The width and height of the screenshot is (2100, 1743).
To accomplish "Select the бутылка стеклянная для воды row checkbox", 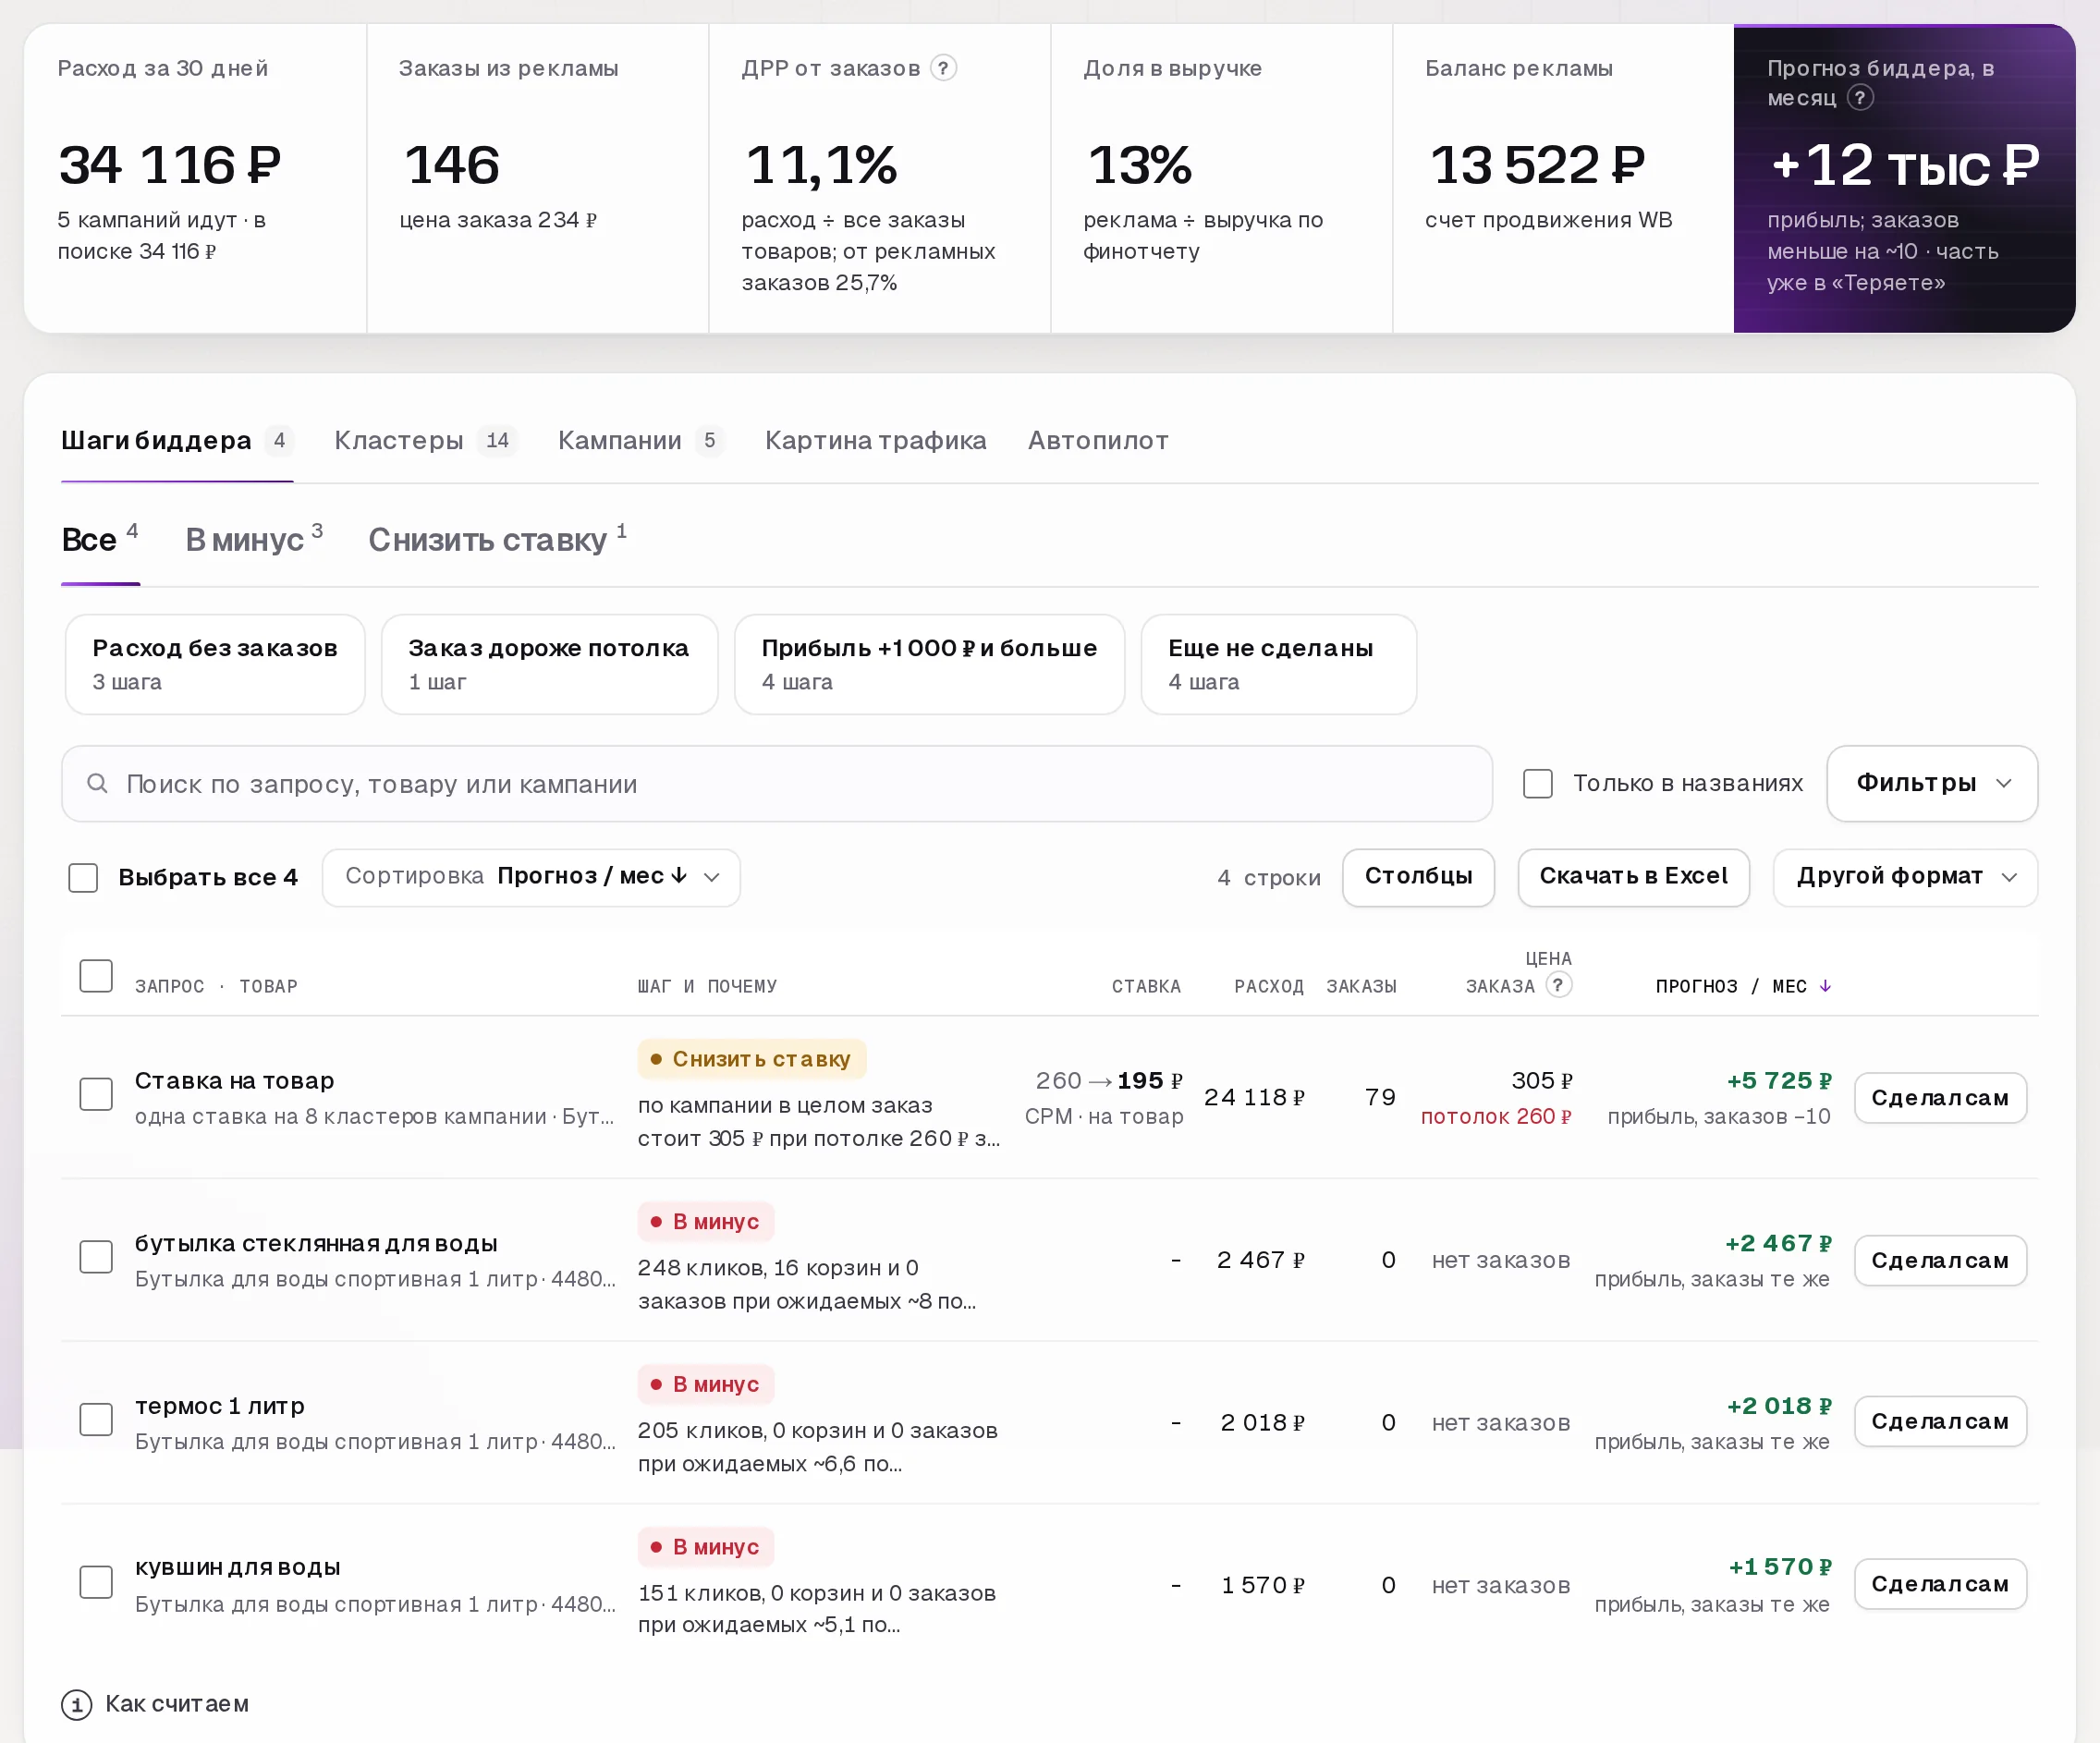I will tap(96, 1257).
